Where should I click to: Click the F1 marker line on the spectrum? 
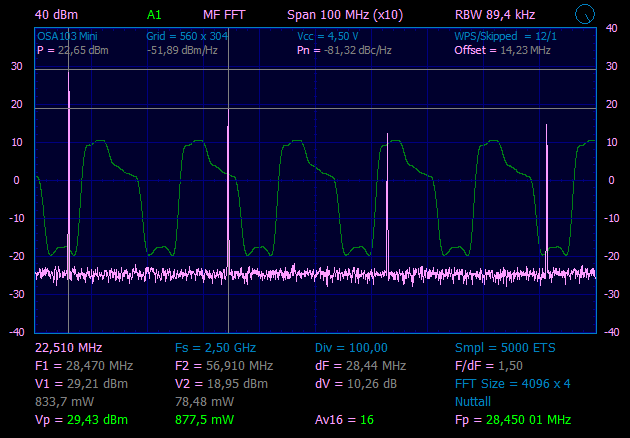tap(68, 200)
